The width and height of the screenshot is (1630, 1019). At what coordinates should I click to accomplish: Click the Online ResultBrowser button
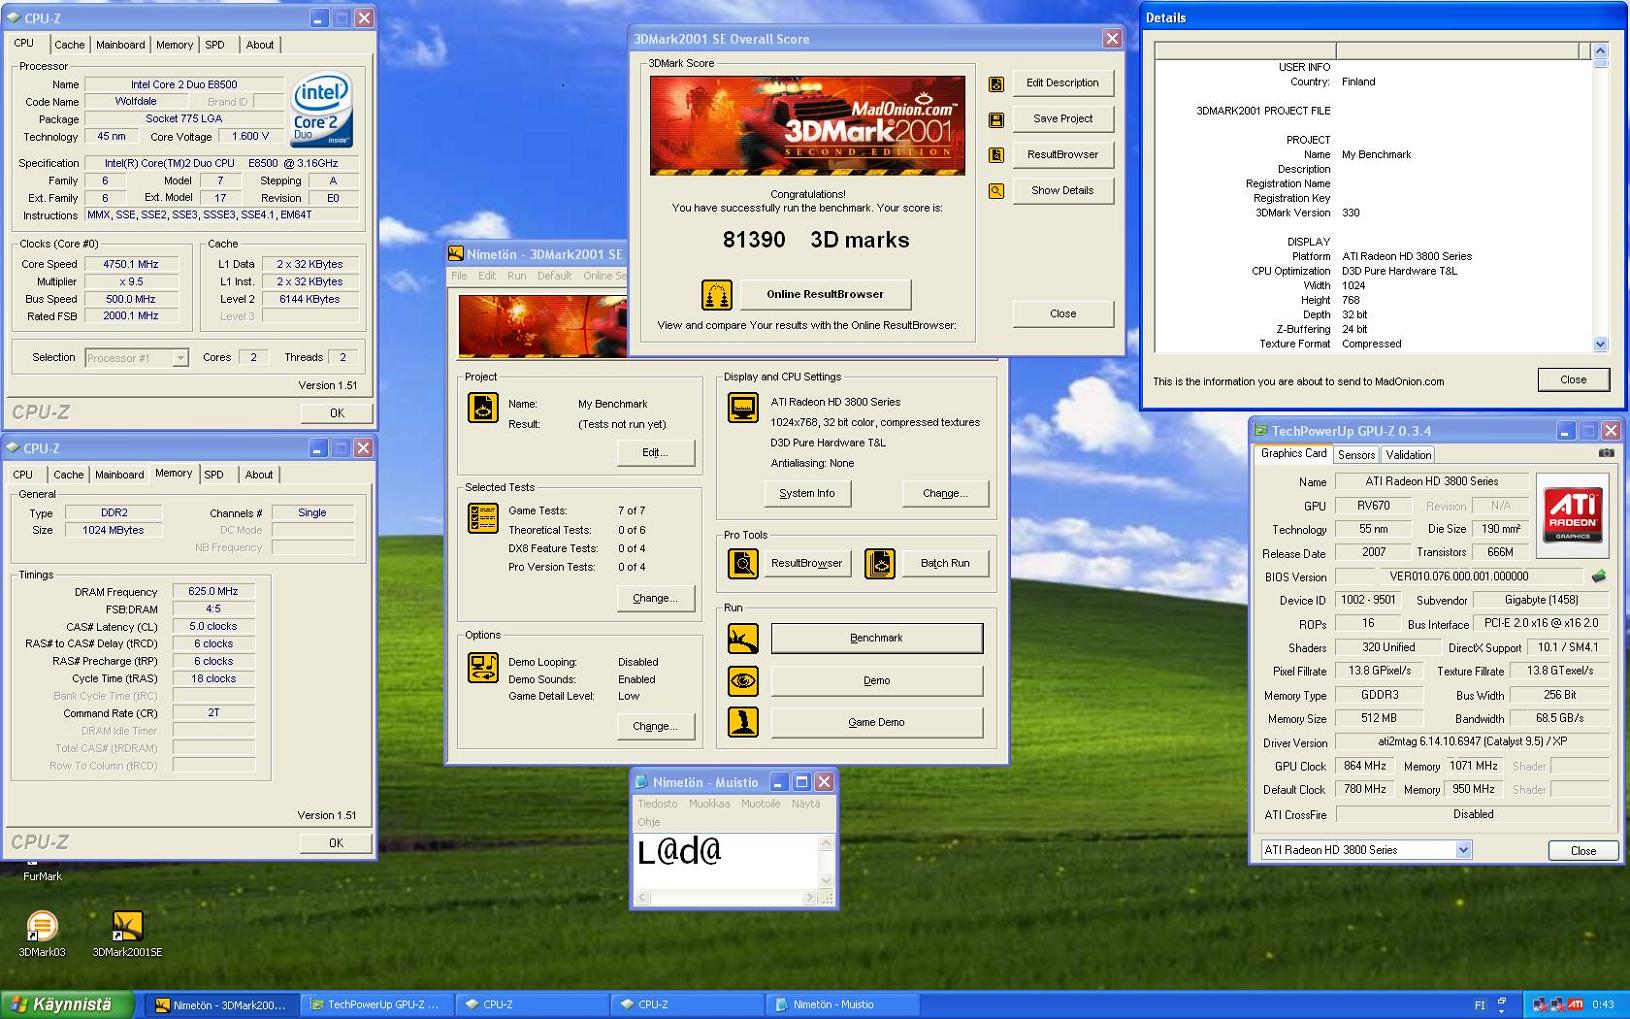pos(825,294)
